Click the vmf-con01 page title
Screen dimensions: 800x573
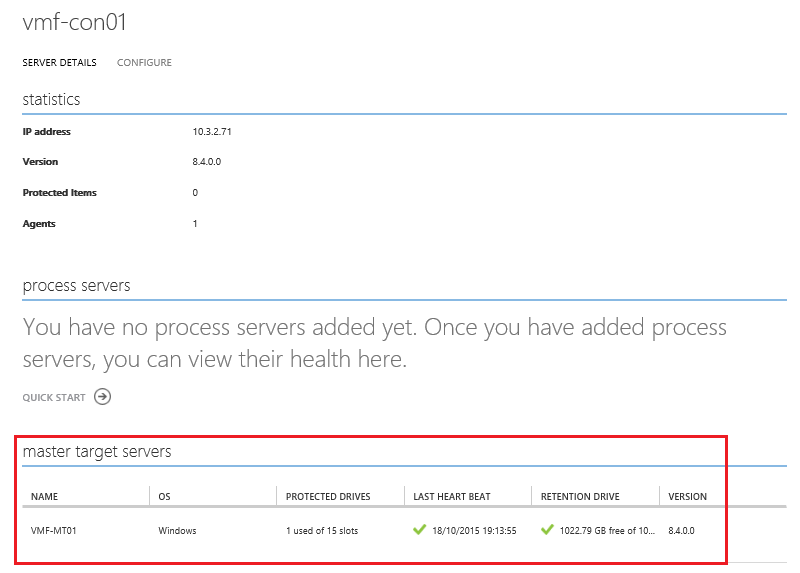coord(75,22)
